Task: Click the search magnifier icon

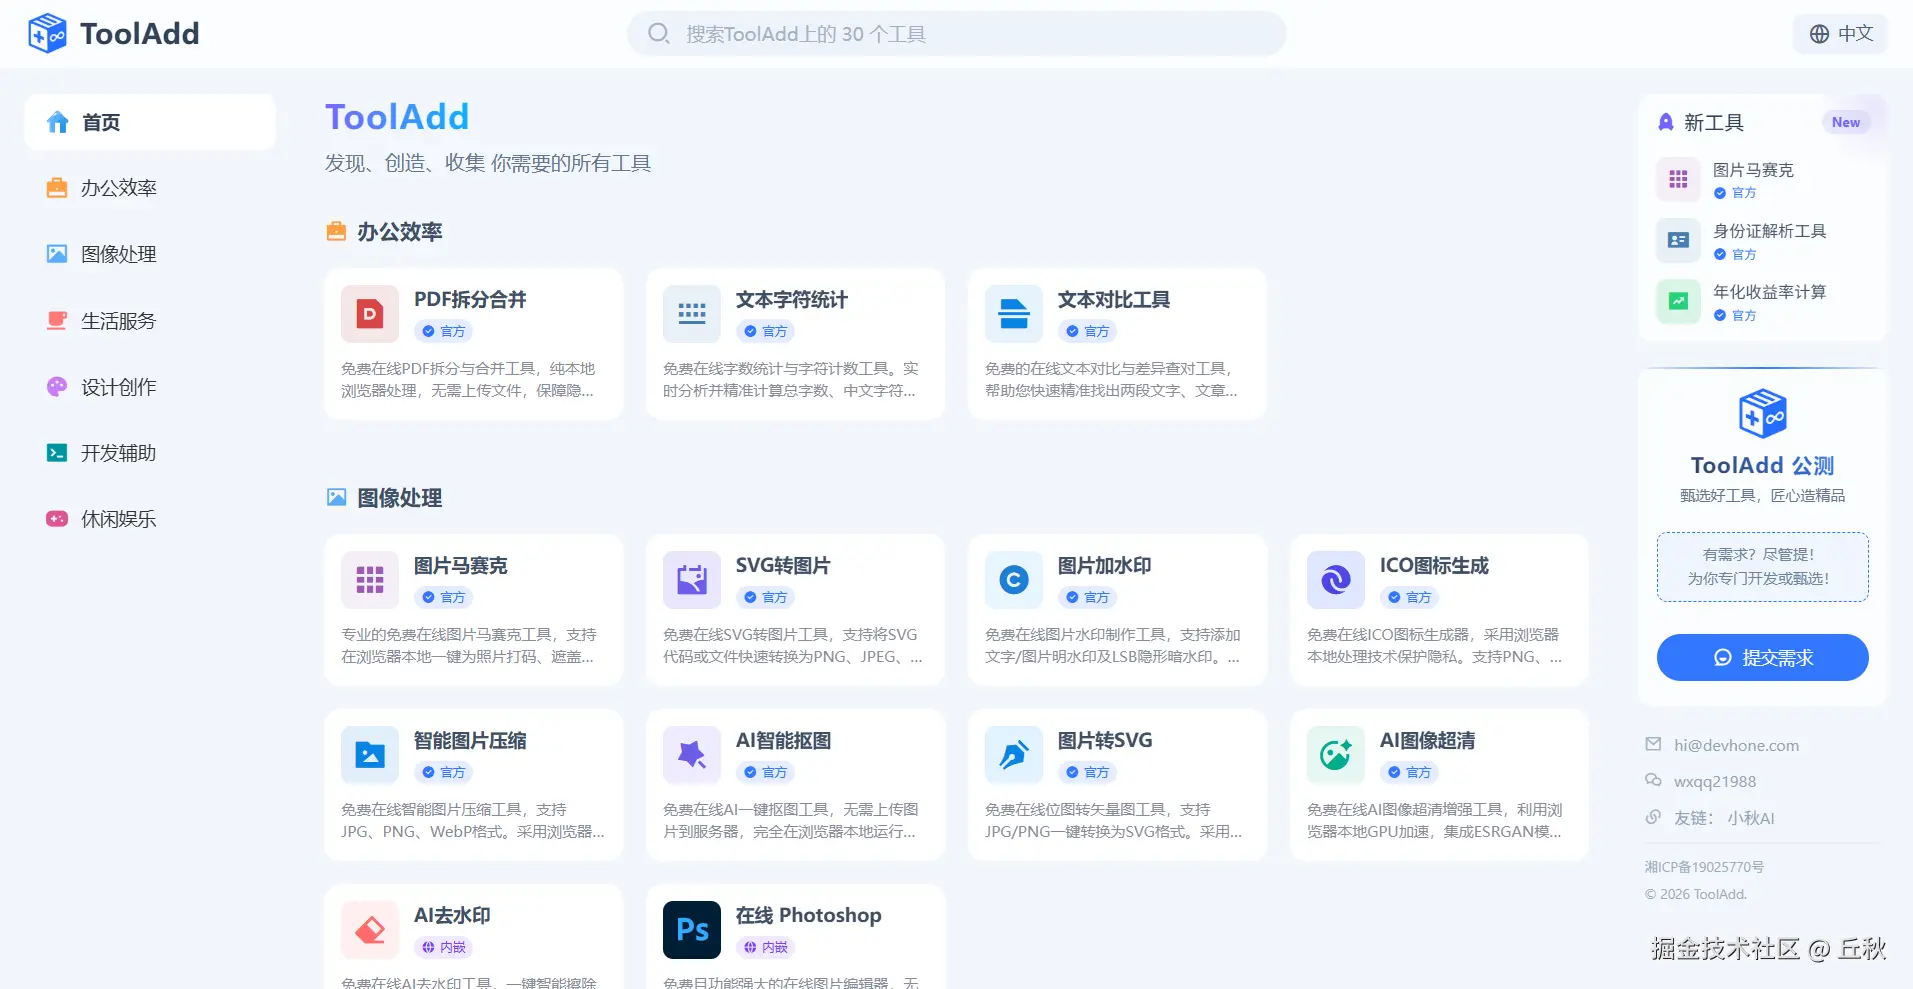Action: tap(658, 34)
